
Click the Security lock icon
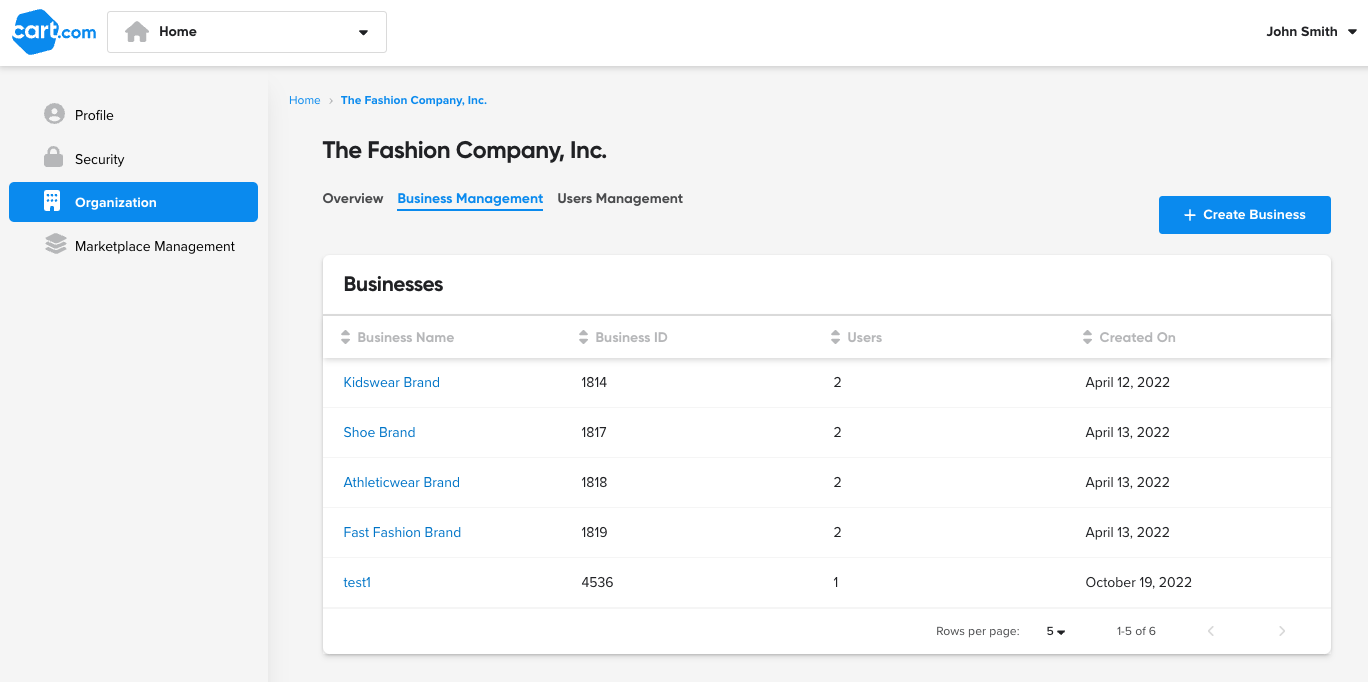(53, 158)
